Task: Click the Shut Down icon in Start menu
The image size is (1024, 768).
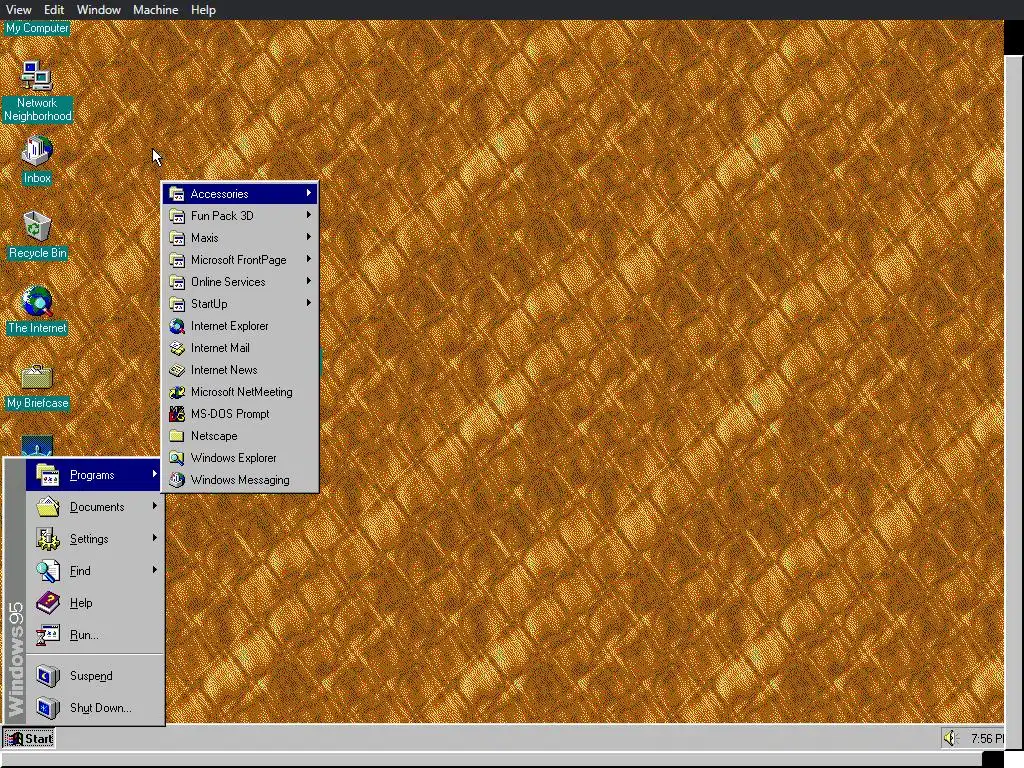Action: click(48, 708)
